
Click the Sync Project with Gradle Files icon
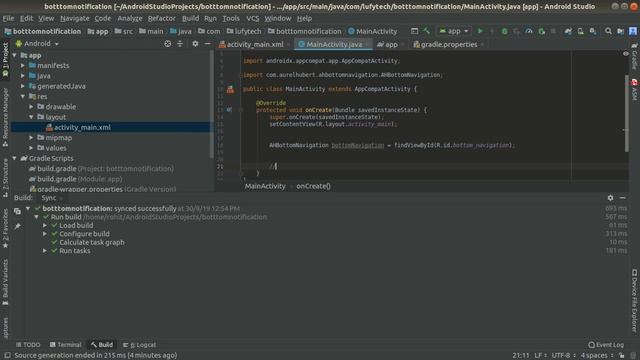coord(568,31)
